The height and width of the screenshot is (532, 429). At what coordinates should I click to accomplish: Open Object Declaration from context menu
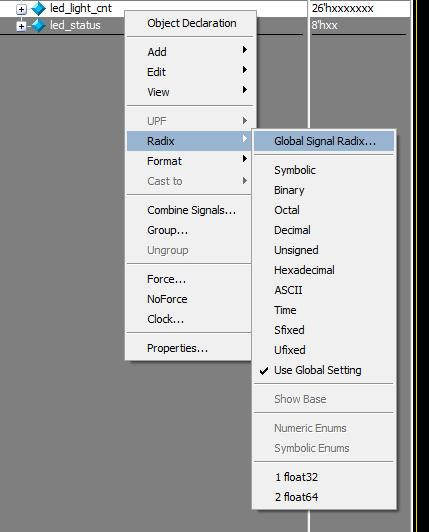[x=191, y=23]
